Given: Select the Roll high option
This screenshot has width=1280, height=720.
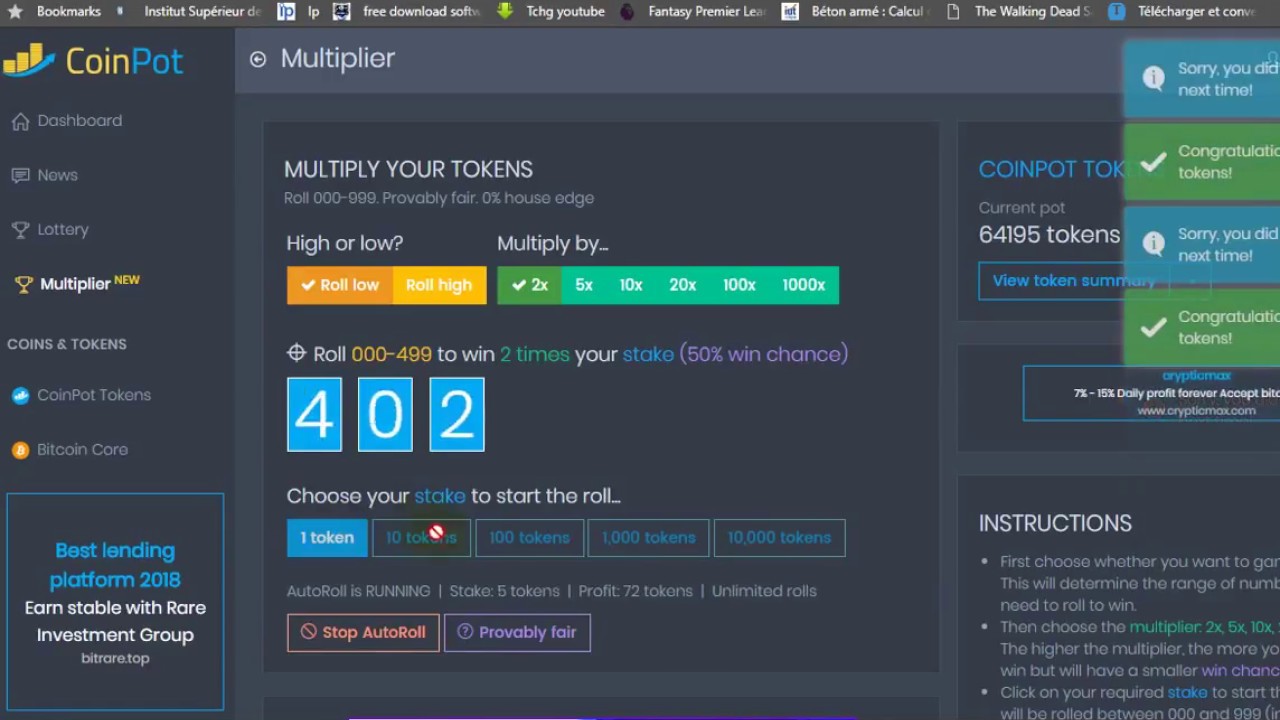Looking at the screenshot, I should pos(439,285).
